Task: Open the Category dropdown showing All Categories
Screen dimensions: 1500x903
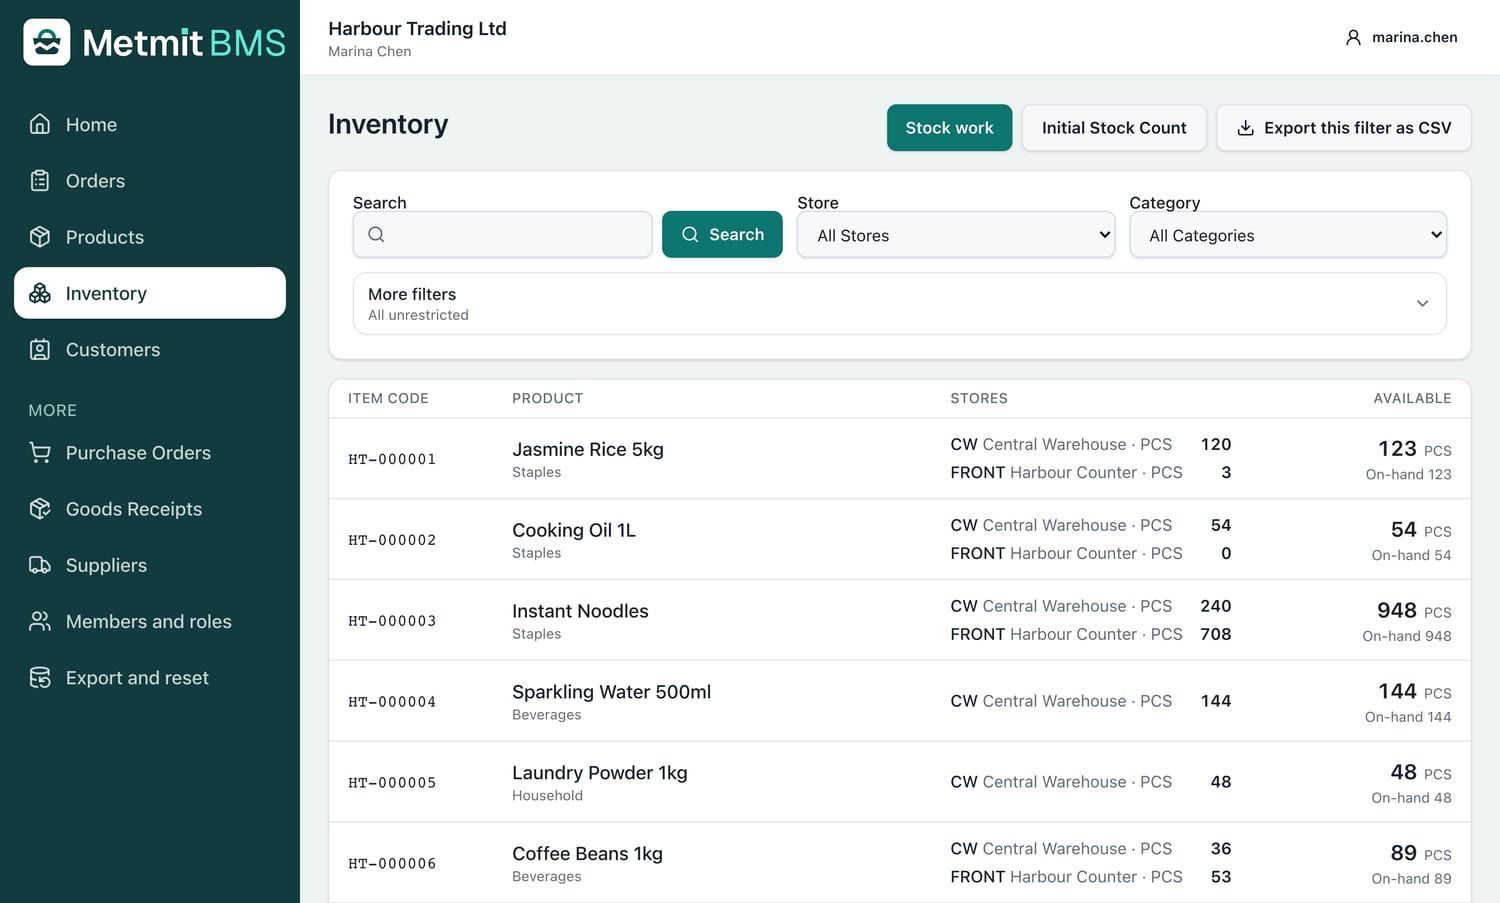Action: [1288, 235]
